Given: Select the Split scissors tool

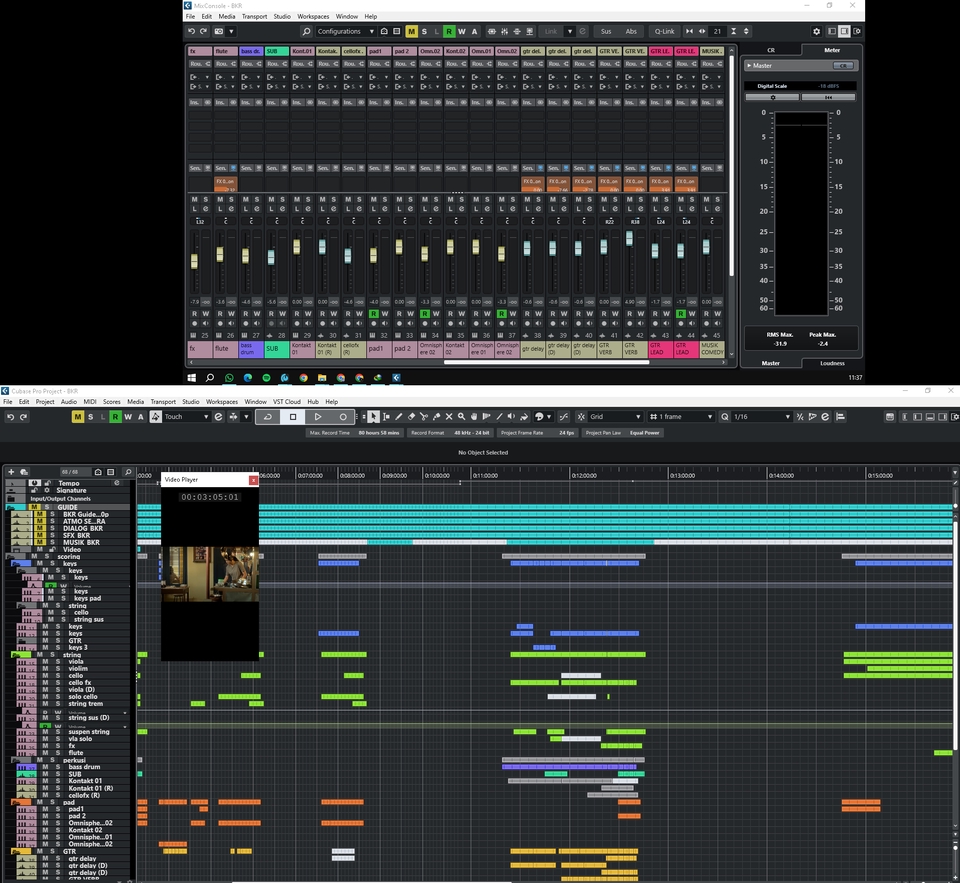Looking at the screenshot, I should click(424, 417).
